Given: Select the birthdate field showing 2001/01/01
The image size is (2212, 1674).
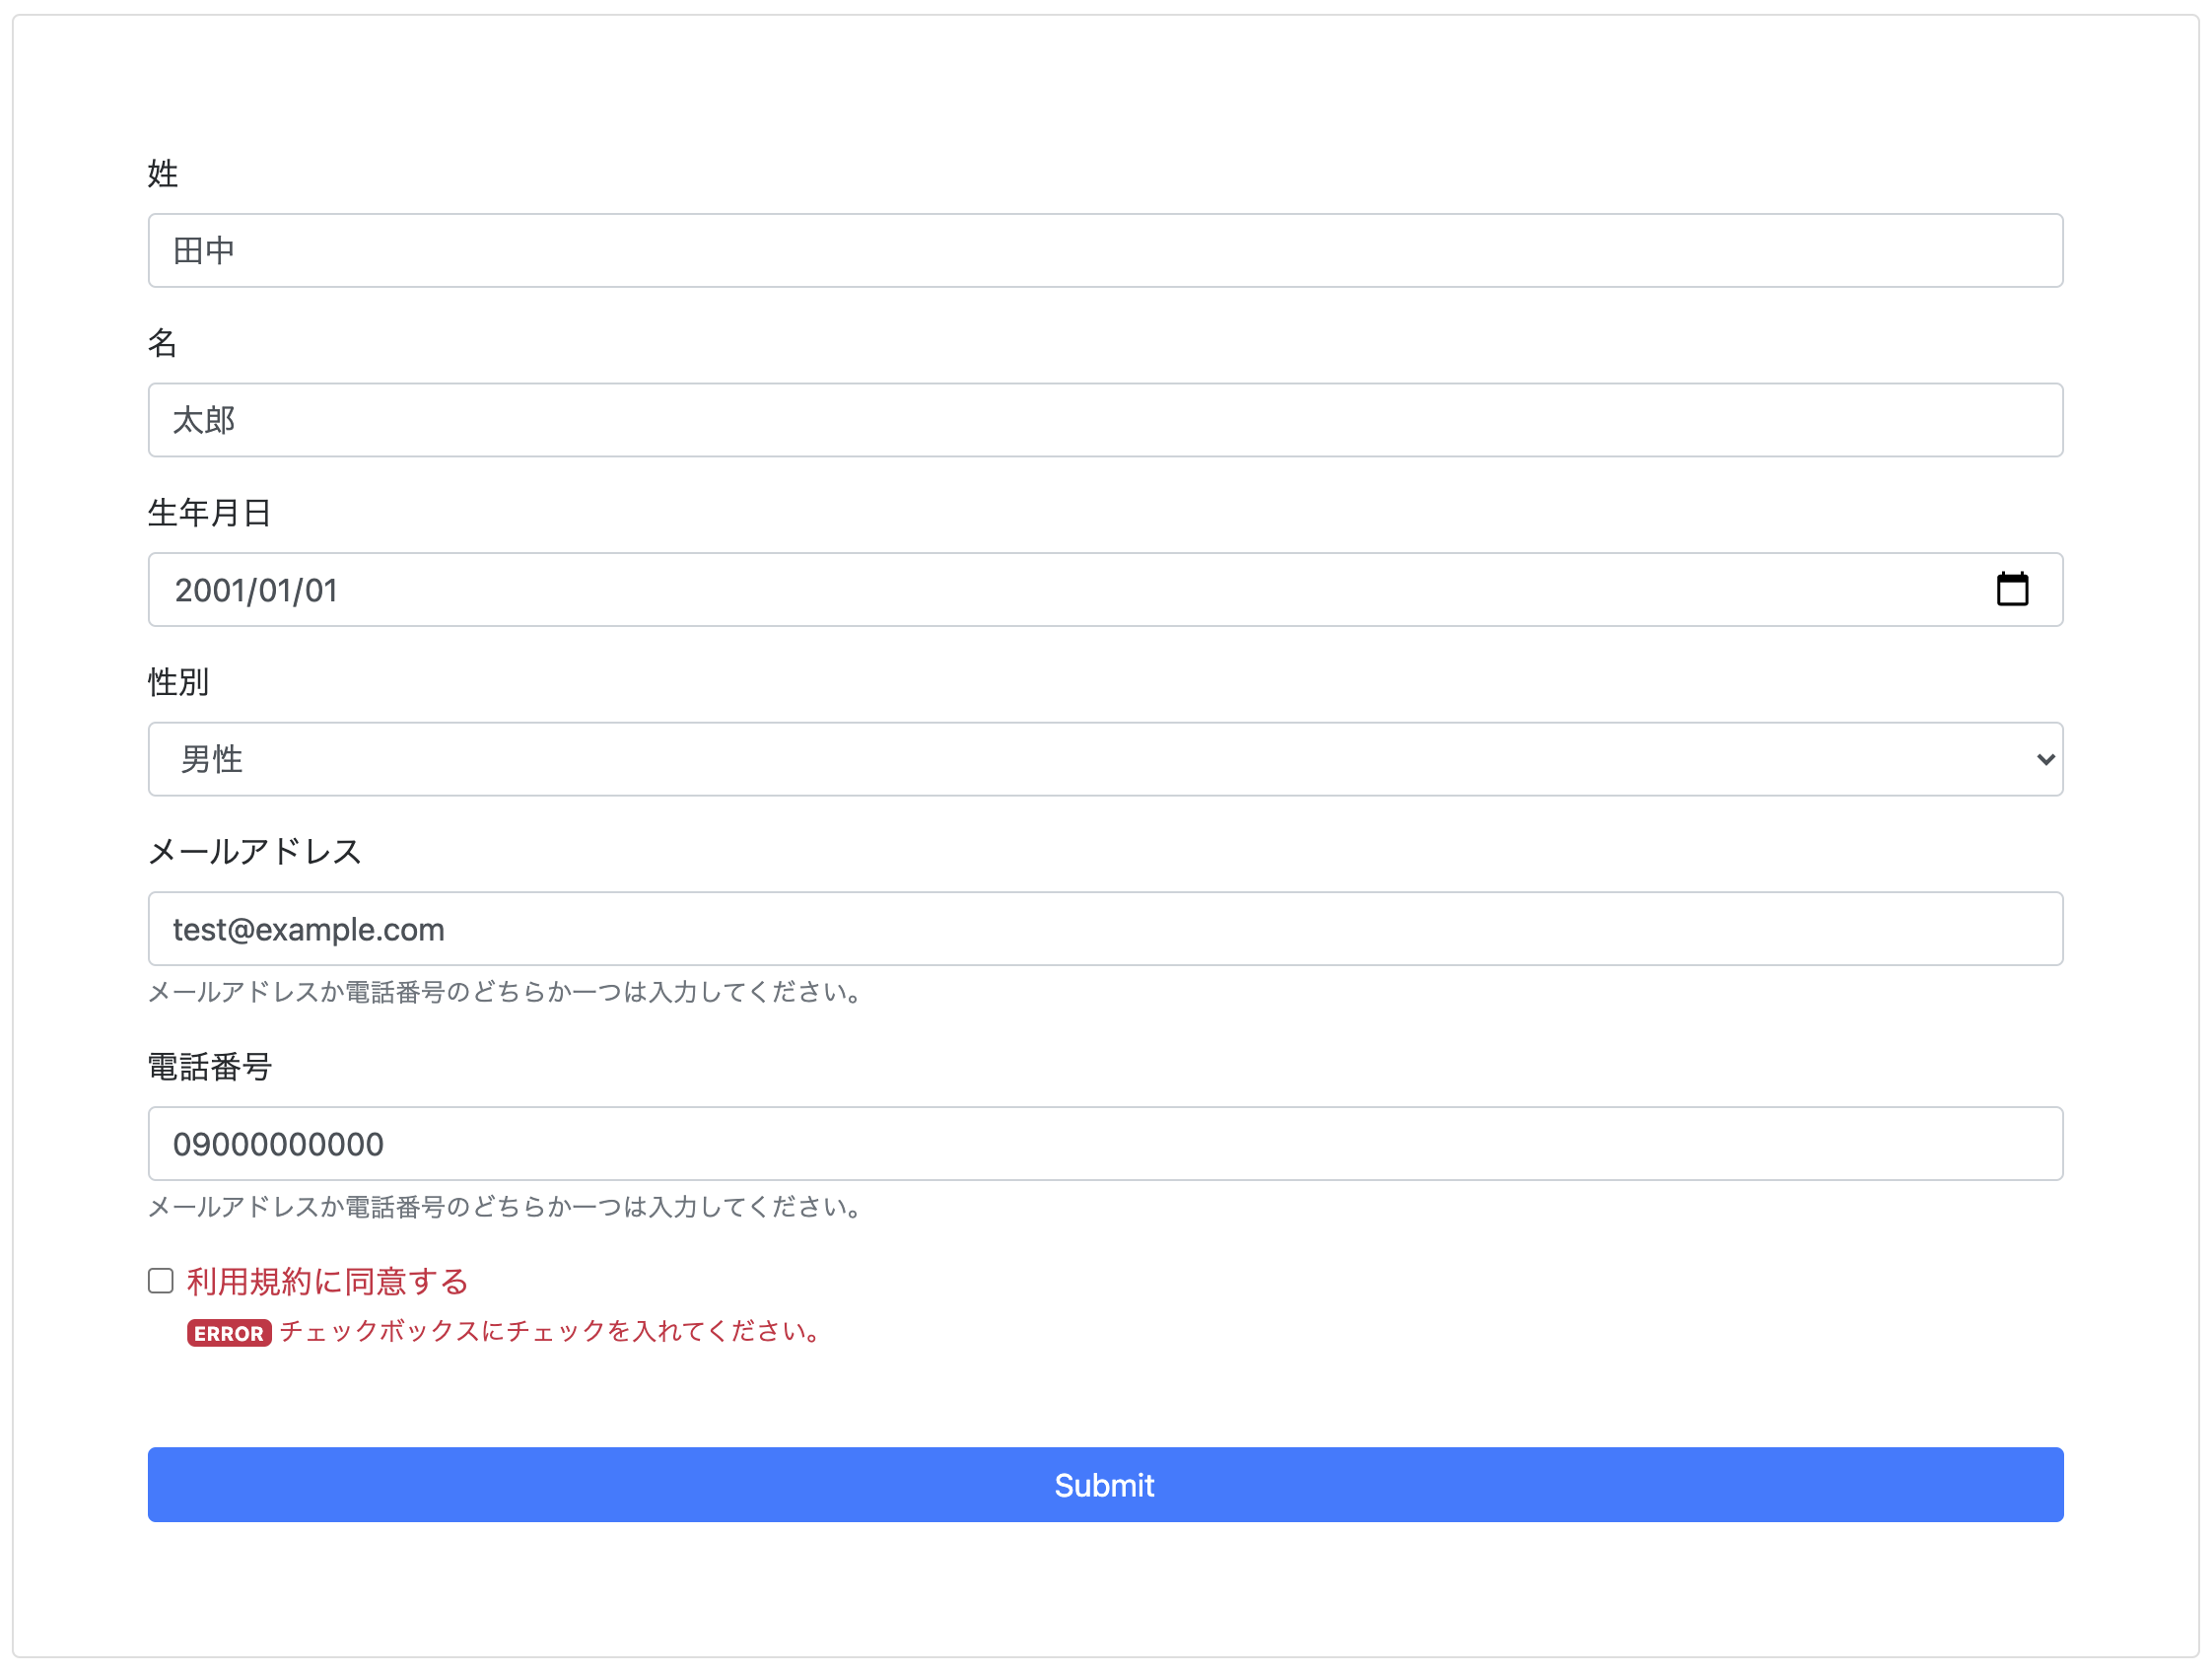Looking at the screenshot, I should pos(1000,589).
